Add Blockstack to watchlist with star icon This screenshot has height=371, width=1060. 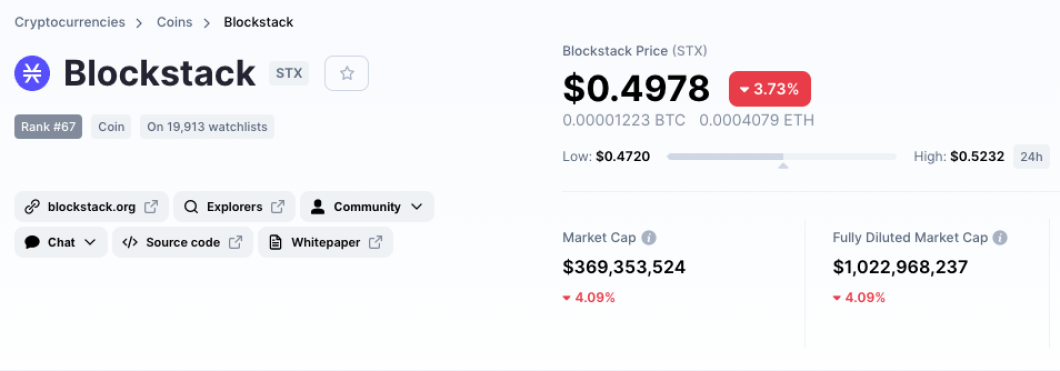(x=347, y=73)
